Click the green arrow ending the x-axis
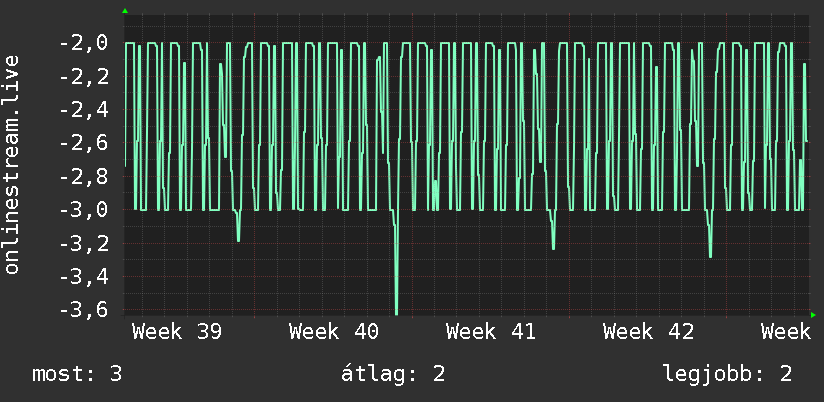824x402 pixels. 813,315
